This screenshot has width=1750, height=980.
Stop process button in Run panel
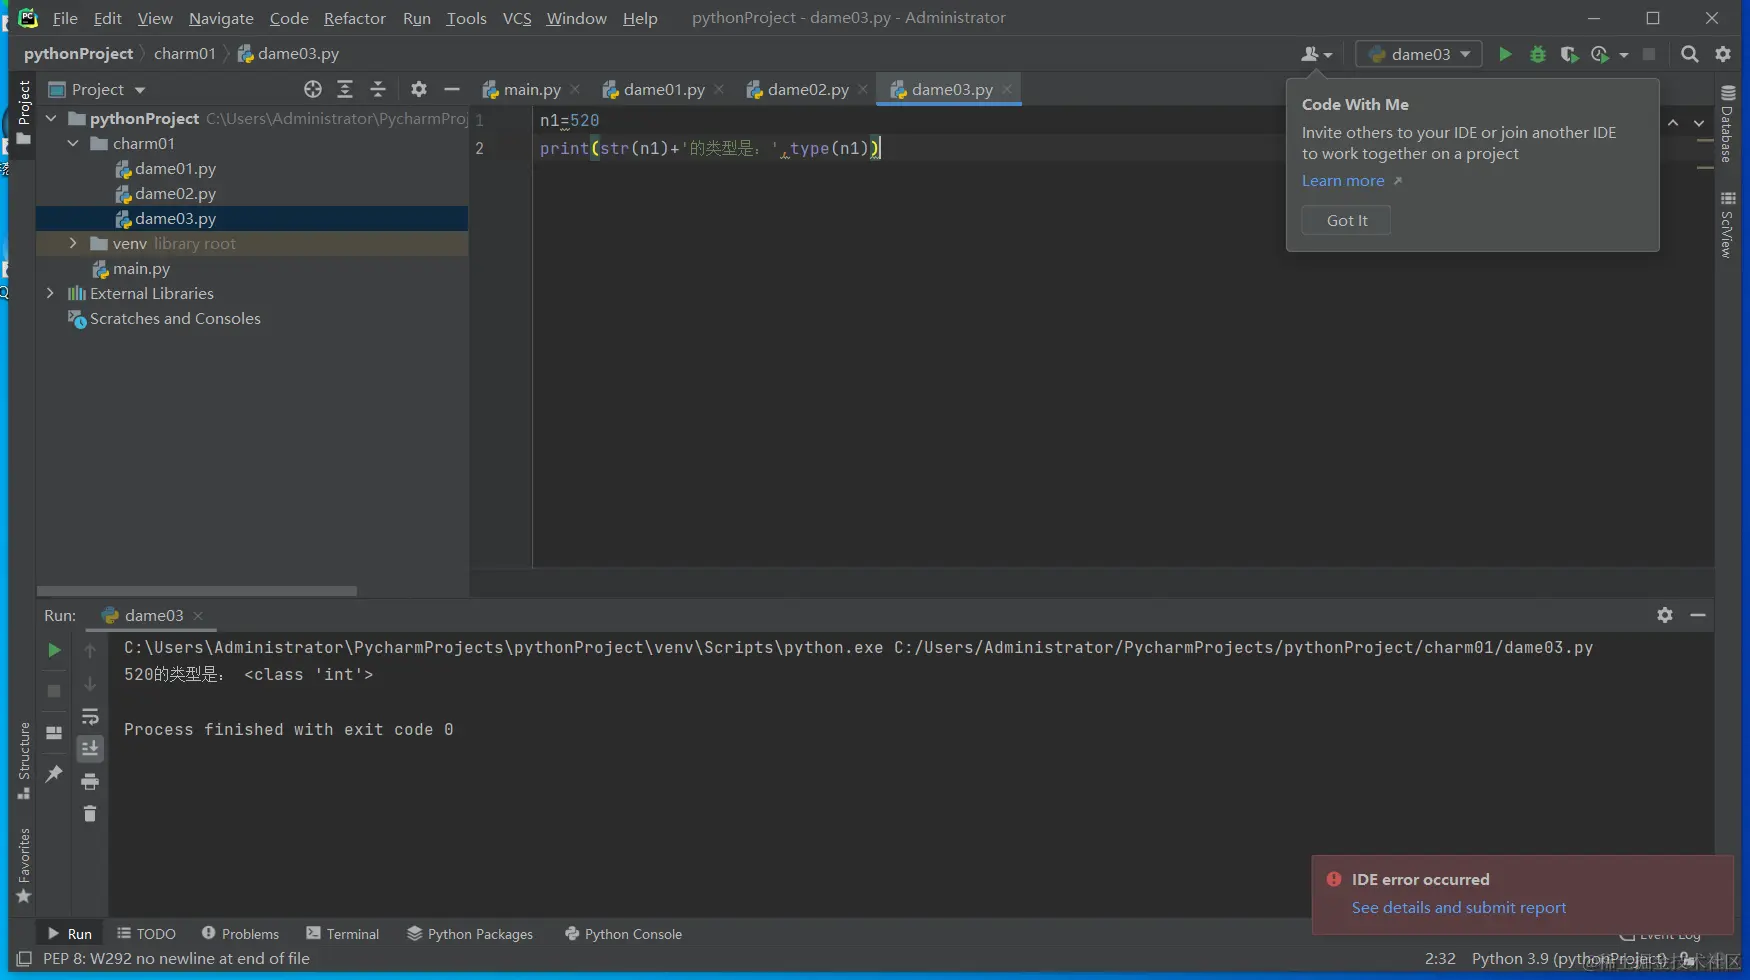click(x=54, y=691)
